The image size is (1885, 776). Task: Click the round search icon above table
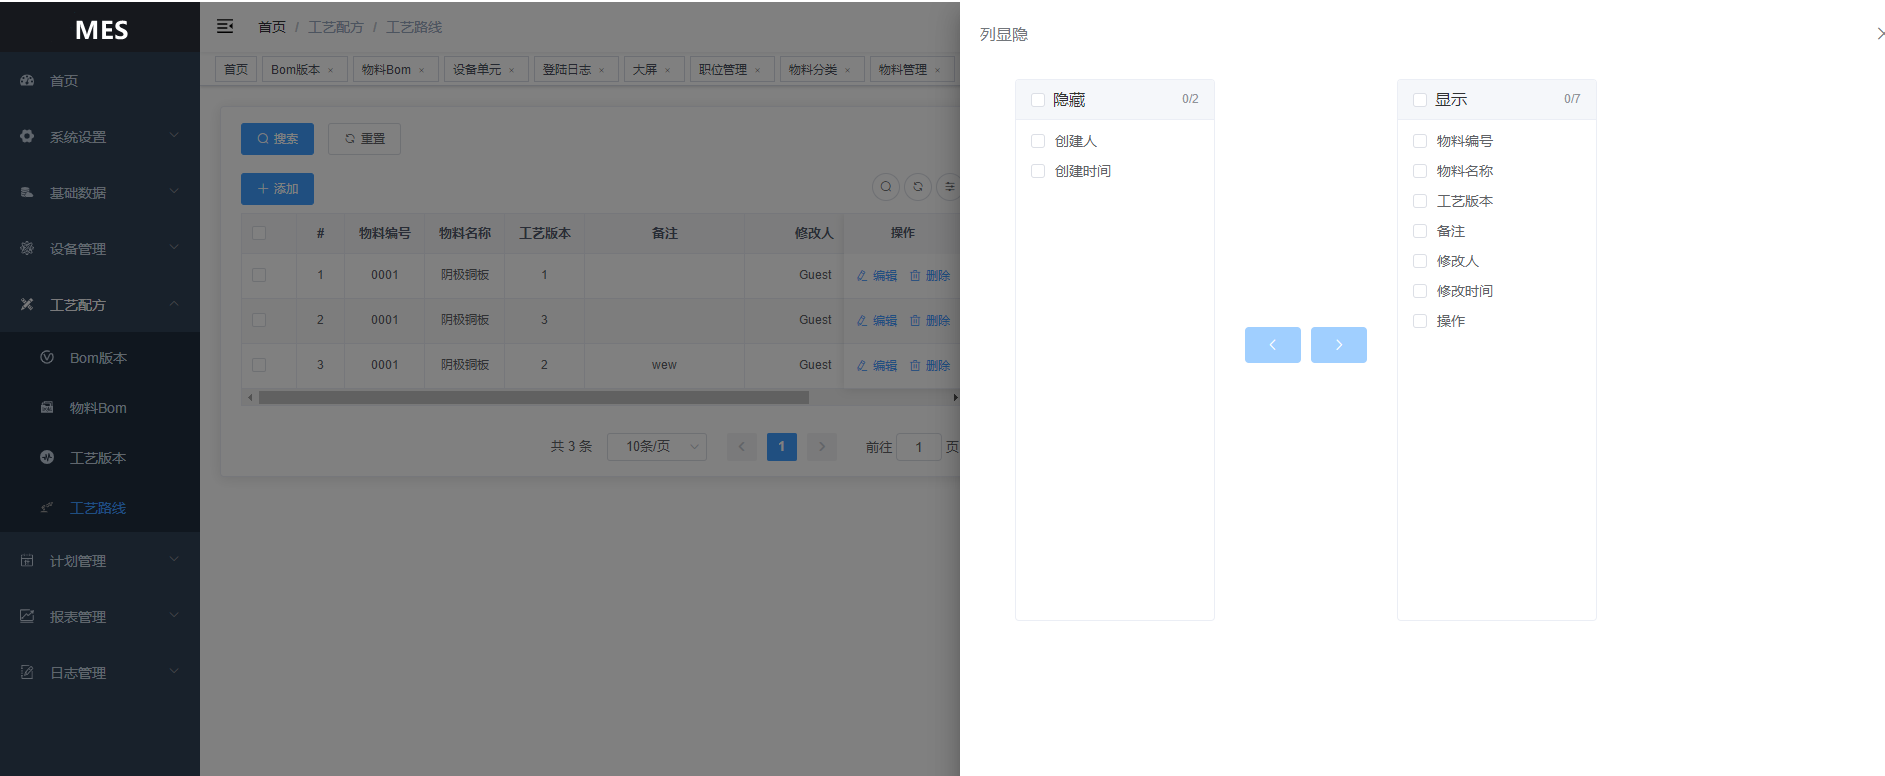tap(886, 187)
